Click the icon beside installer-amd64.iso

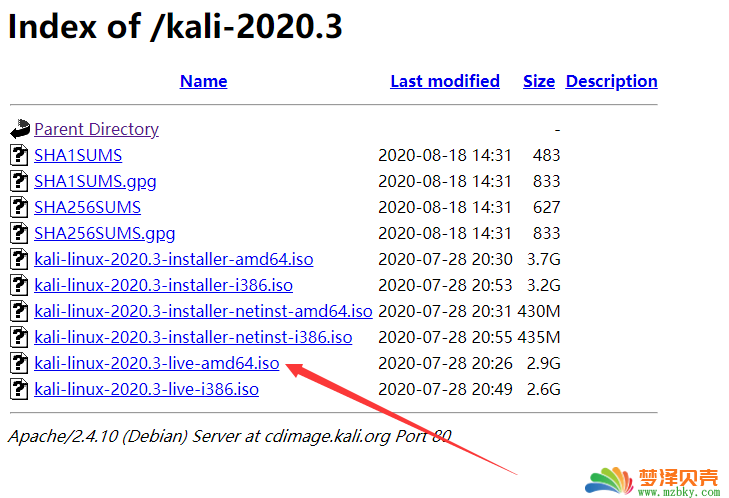19,259
